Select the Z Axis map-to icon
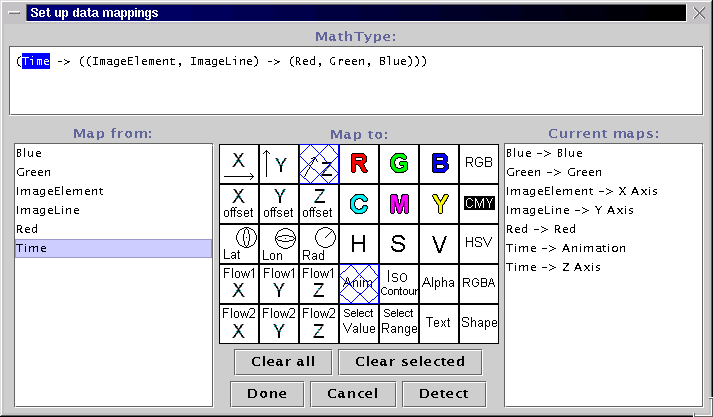The height and width of the screenshot is (417, 713). pyautogui.click(x=319, y=164)
